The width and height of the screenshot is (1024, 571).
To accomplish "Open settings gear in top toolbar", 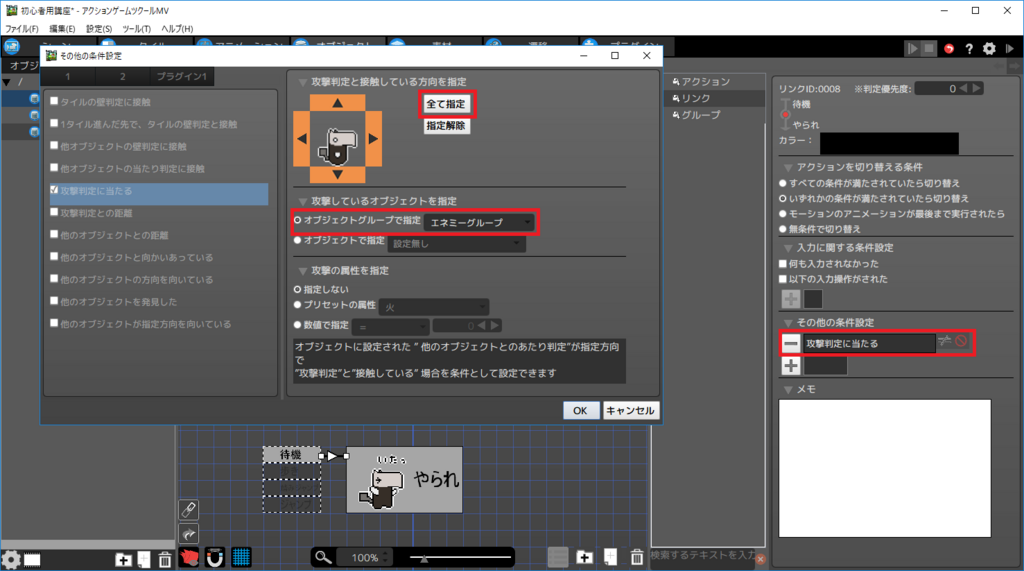I will (989, 48).
